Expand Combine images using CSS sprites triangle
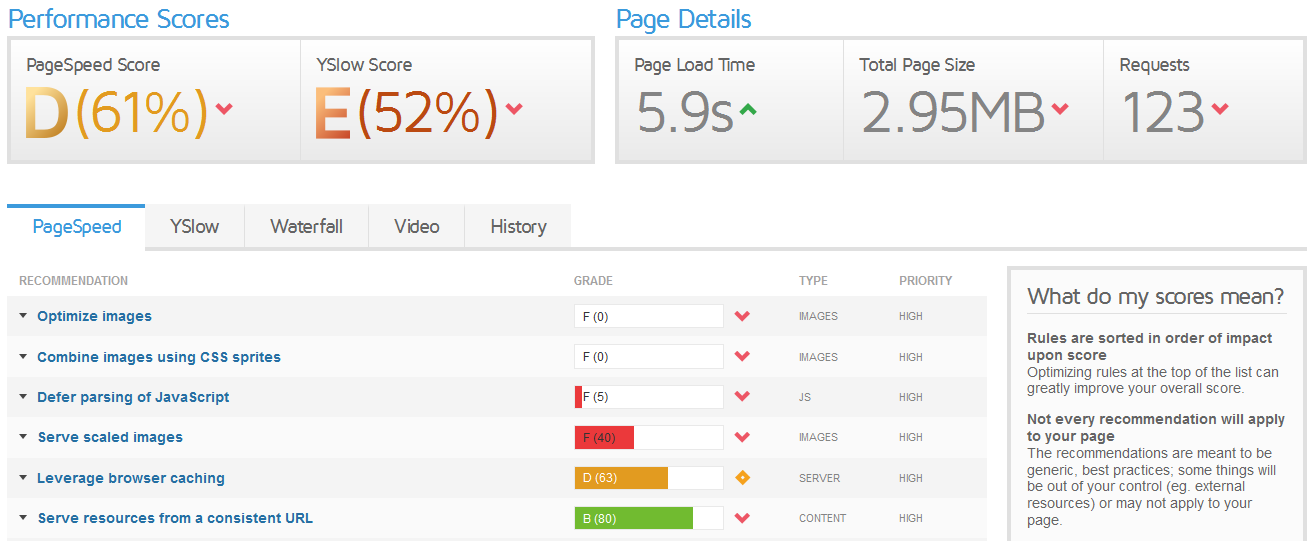 [x=23, y=357]
